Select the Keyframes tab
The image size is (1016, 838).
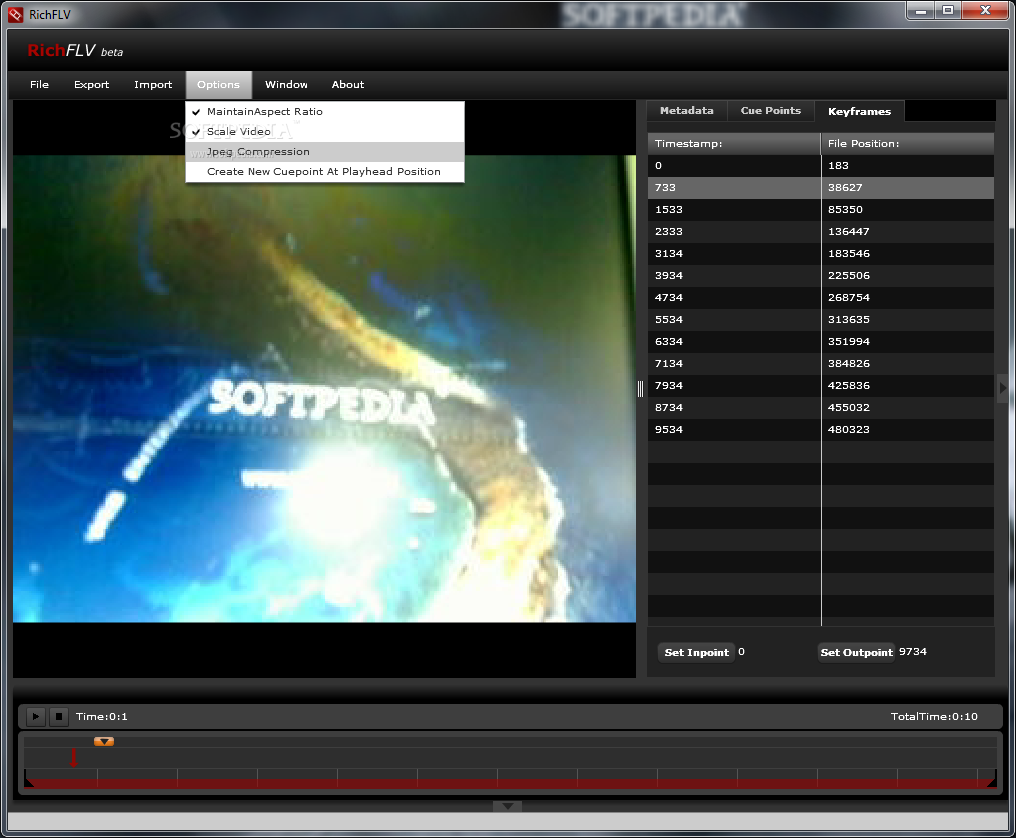(859, 111)
